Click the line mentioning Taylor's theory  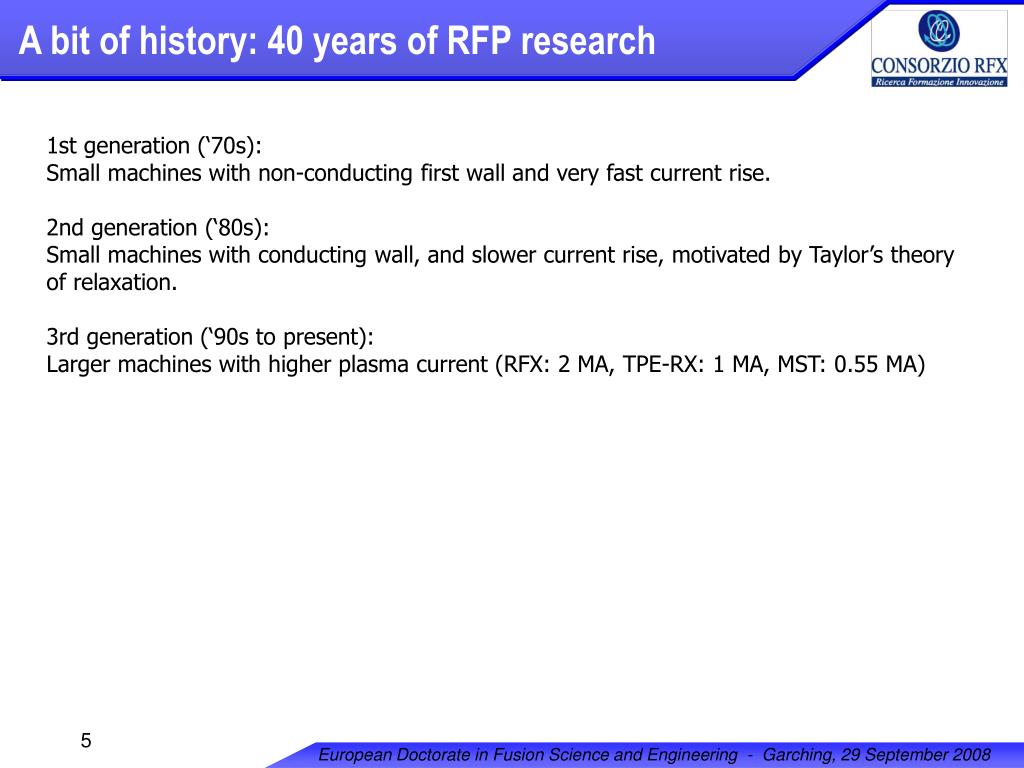(x=500, y=255)
